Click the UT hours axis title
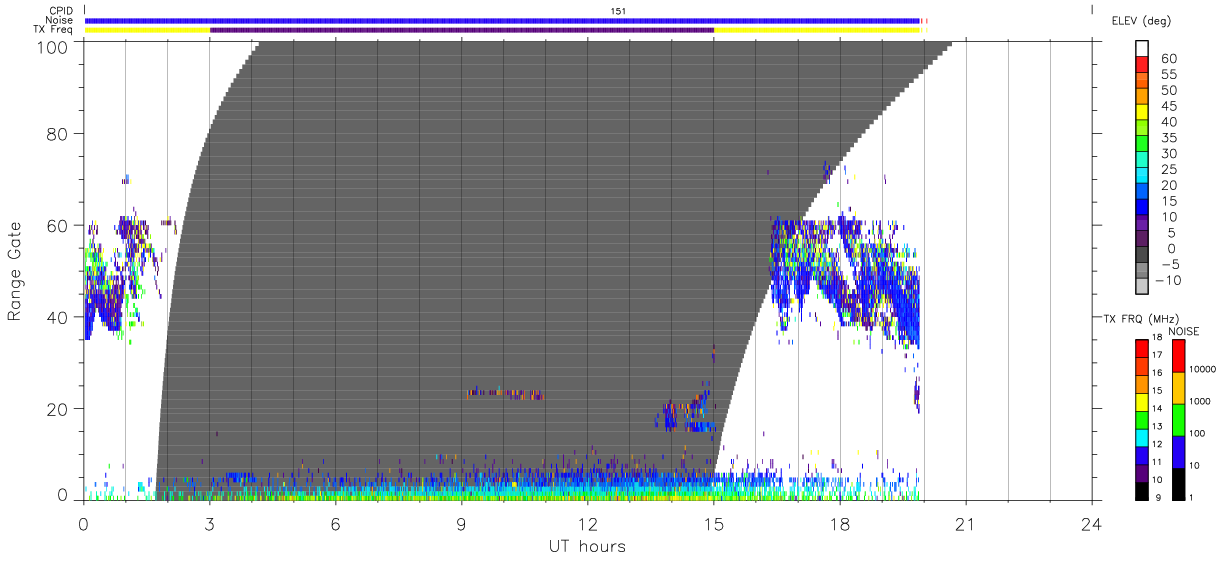Viewport: 1228px width, 567px height. tap(586, 546)
